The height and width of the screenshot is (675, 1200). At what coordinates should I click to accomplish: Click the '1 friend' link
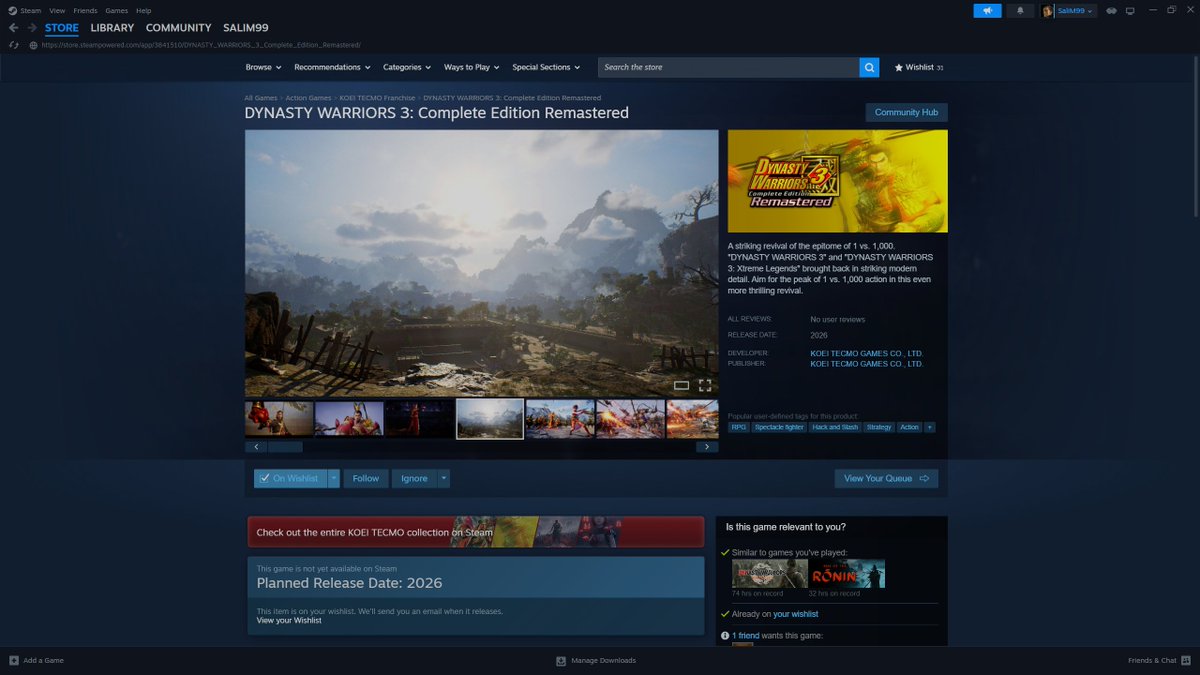click(x=746, y=636)
